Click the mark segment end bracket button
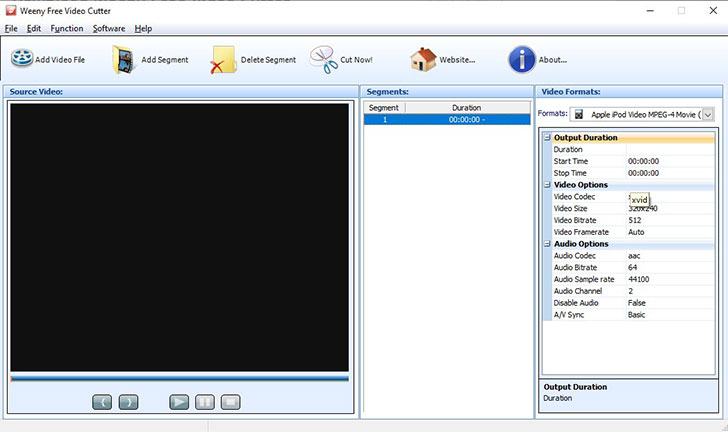 point(128,402)
